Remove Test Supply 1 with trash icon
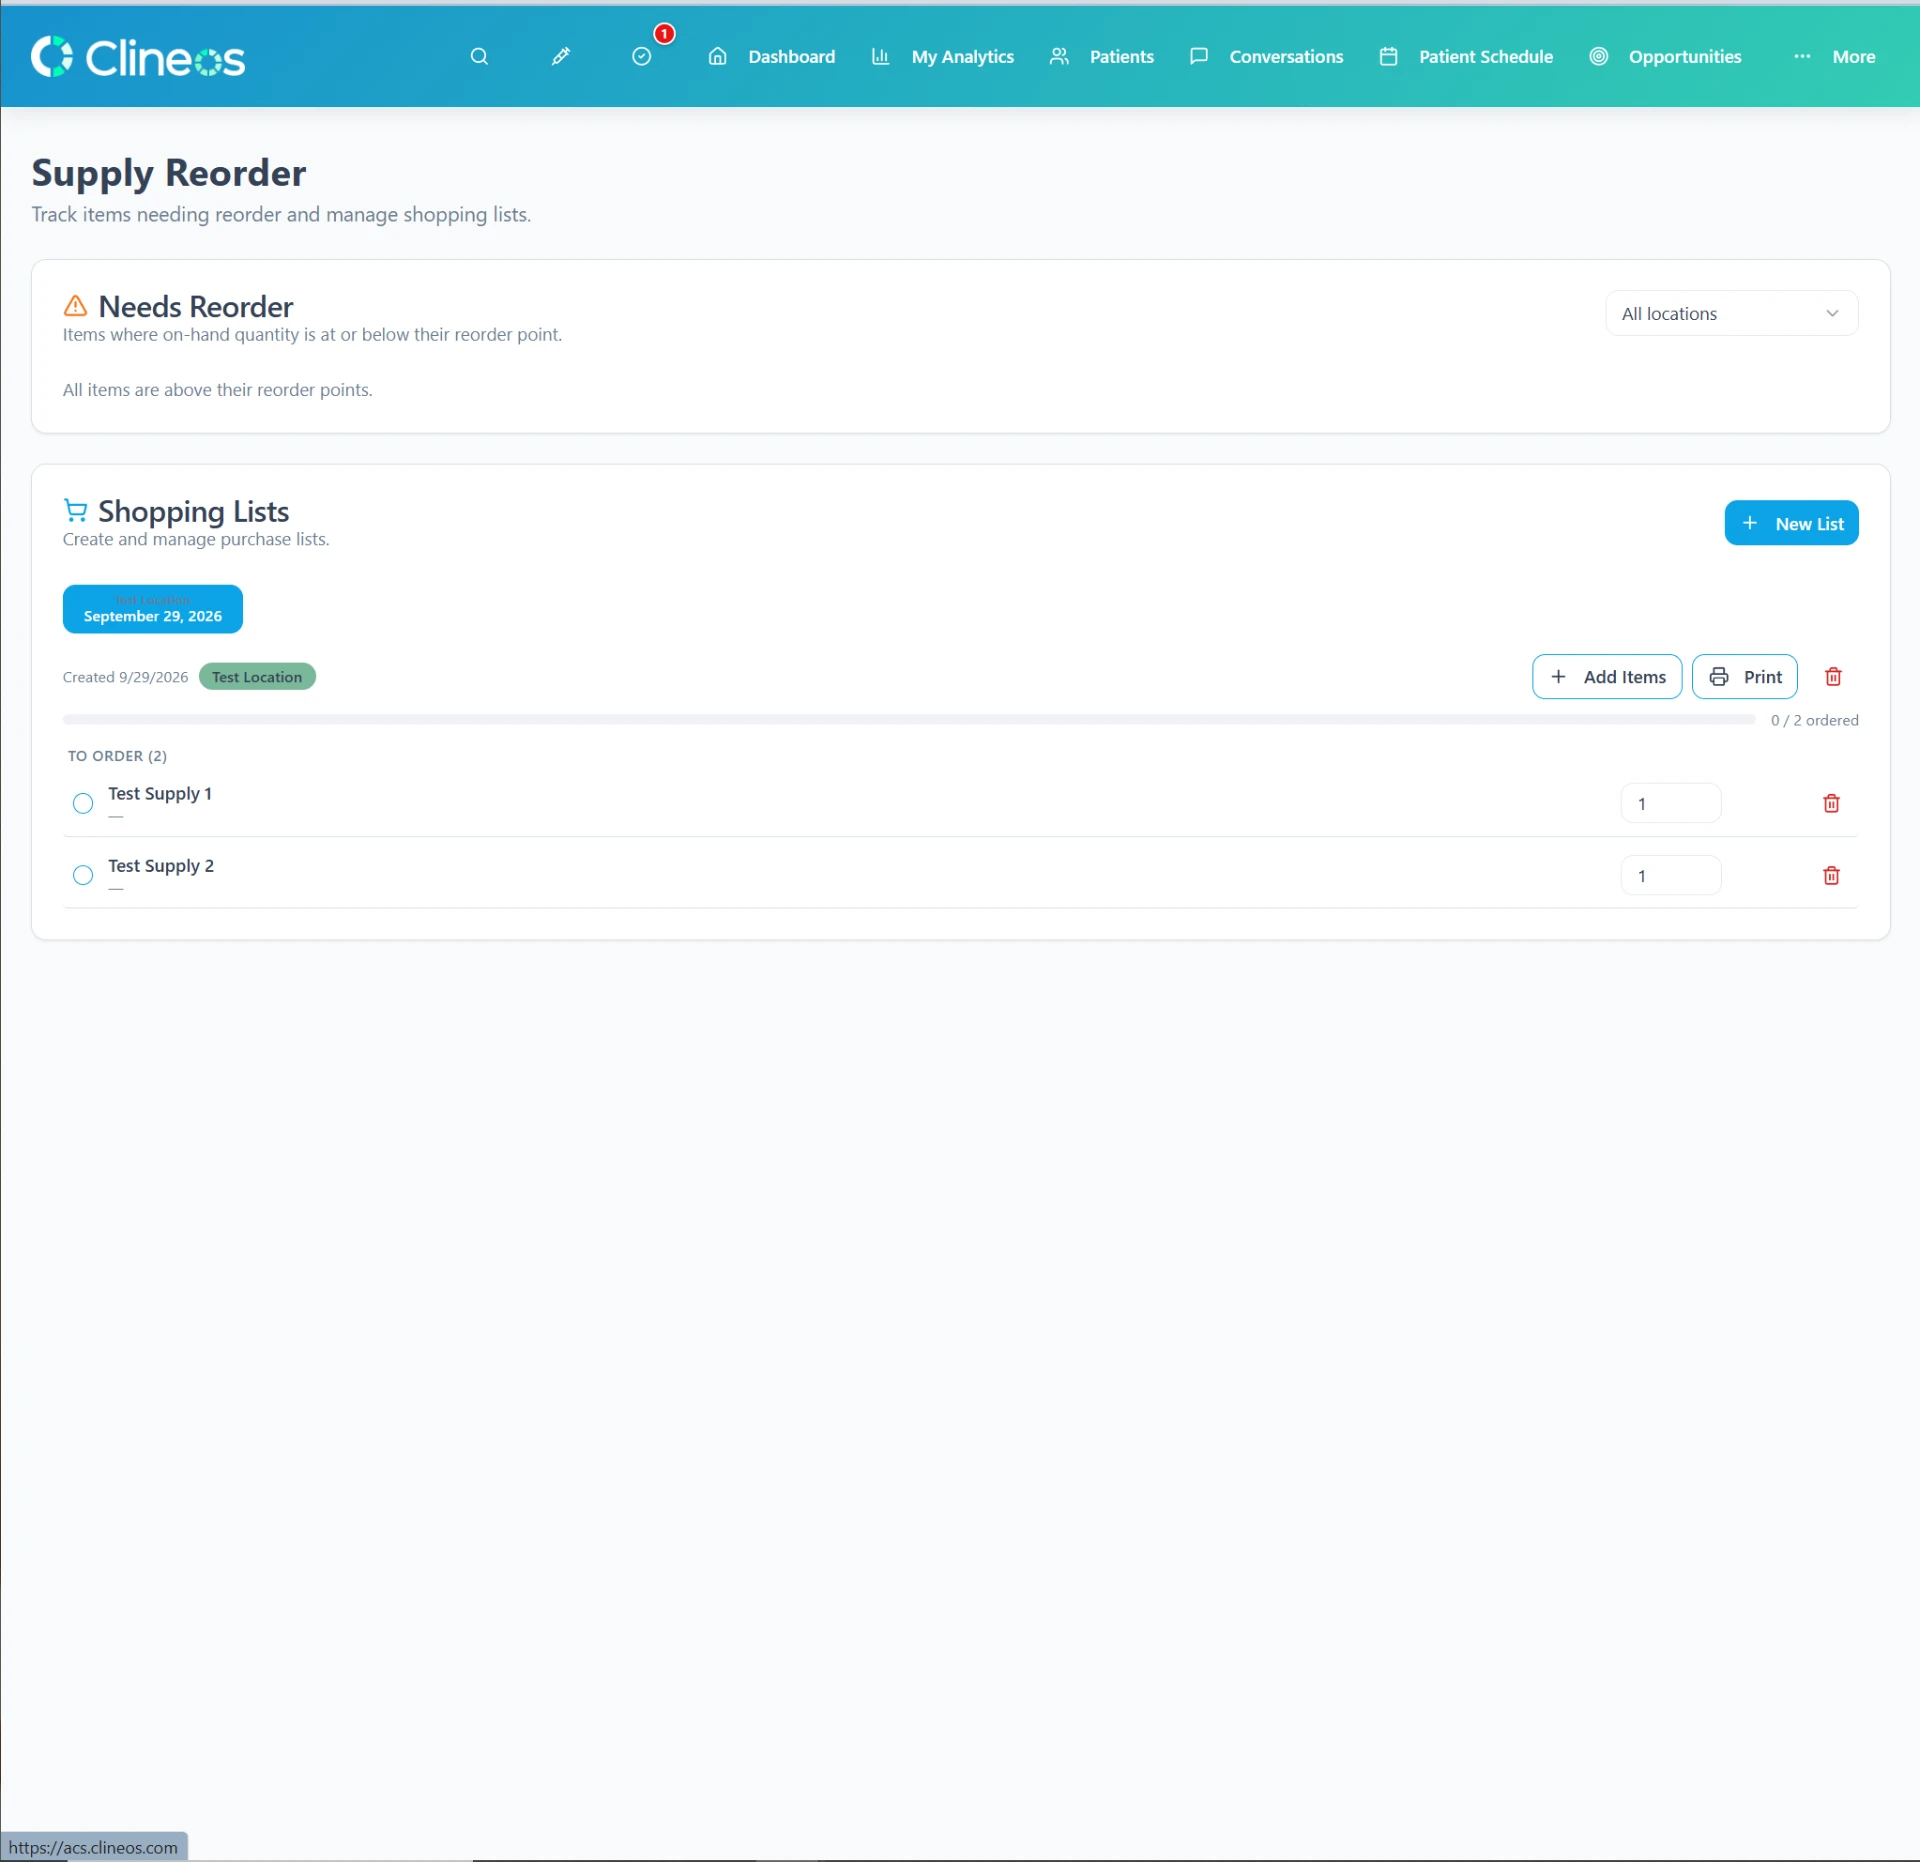The height and width of the screenshot is (1862, 1920). (1831, 803)
